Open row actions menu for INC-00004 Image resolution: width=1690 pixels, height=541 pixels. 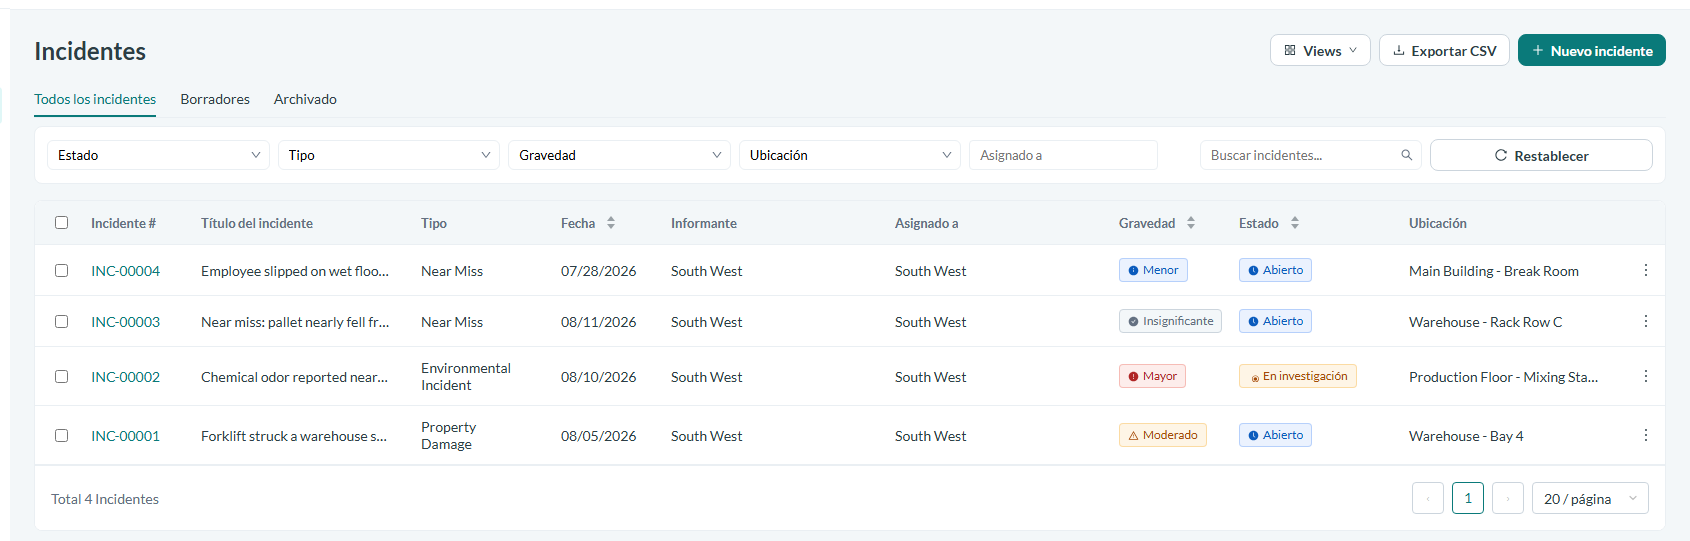point(1645,270)
